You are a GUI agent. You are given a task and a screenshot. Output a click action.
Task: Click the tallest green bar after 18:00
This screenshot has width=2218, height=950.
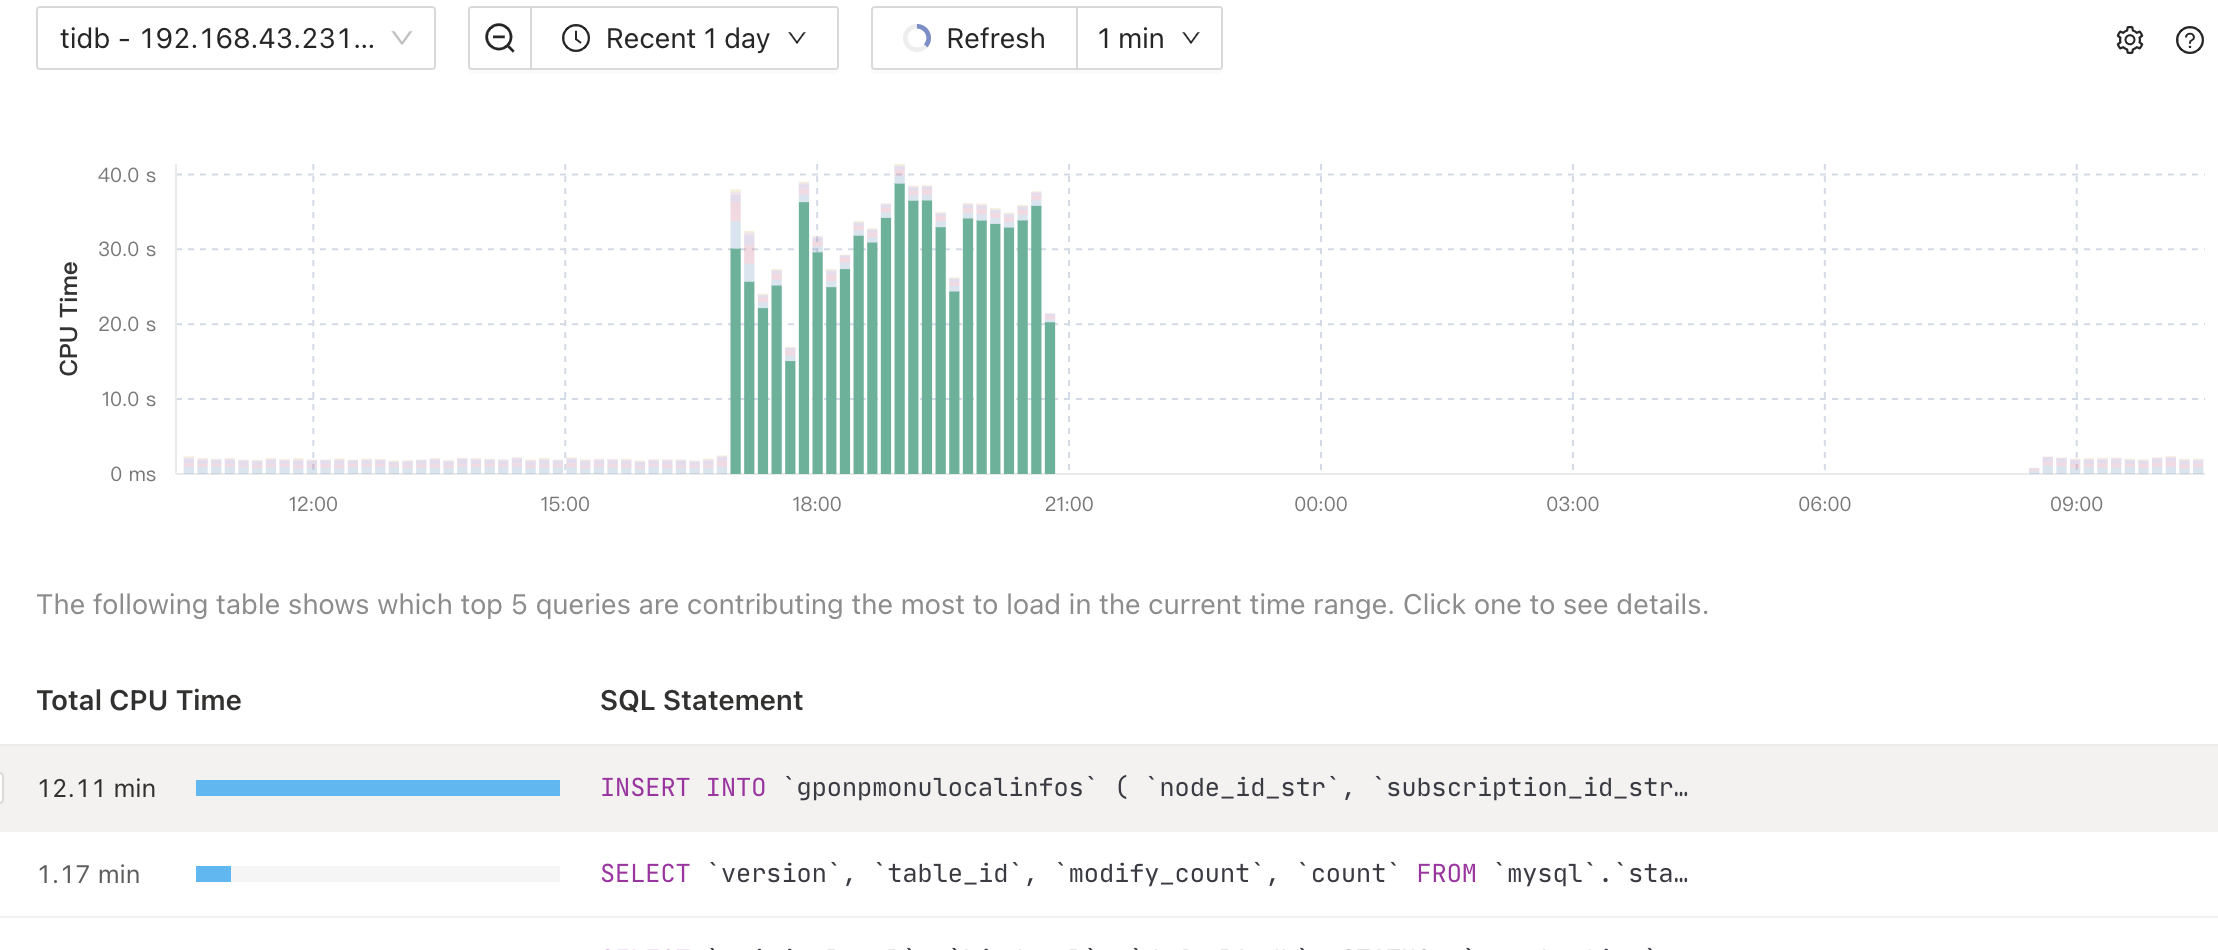tap(900, 328)
